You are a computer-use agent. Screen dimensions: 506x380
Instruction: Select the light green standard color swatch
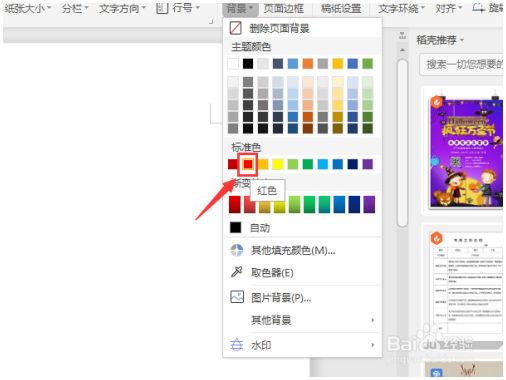click(293, 164)
